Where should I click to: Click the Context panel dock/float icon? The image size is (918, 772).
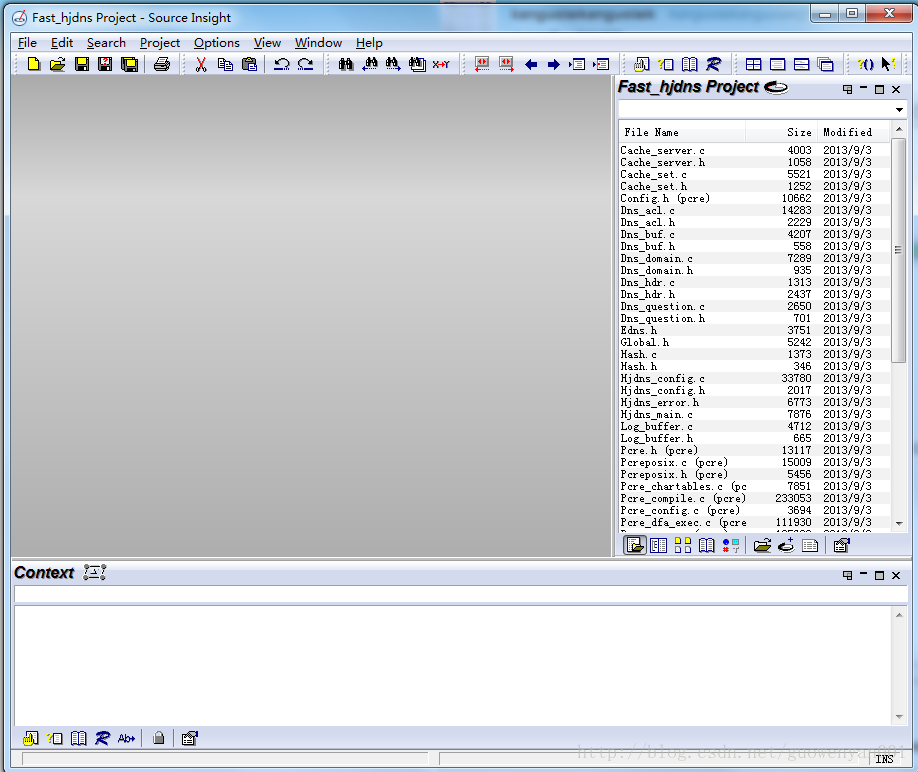pyautogui.click(x=847, y=575)
